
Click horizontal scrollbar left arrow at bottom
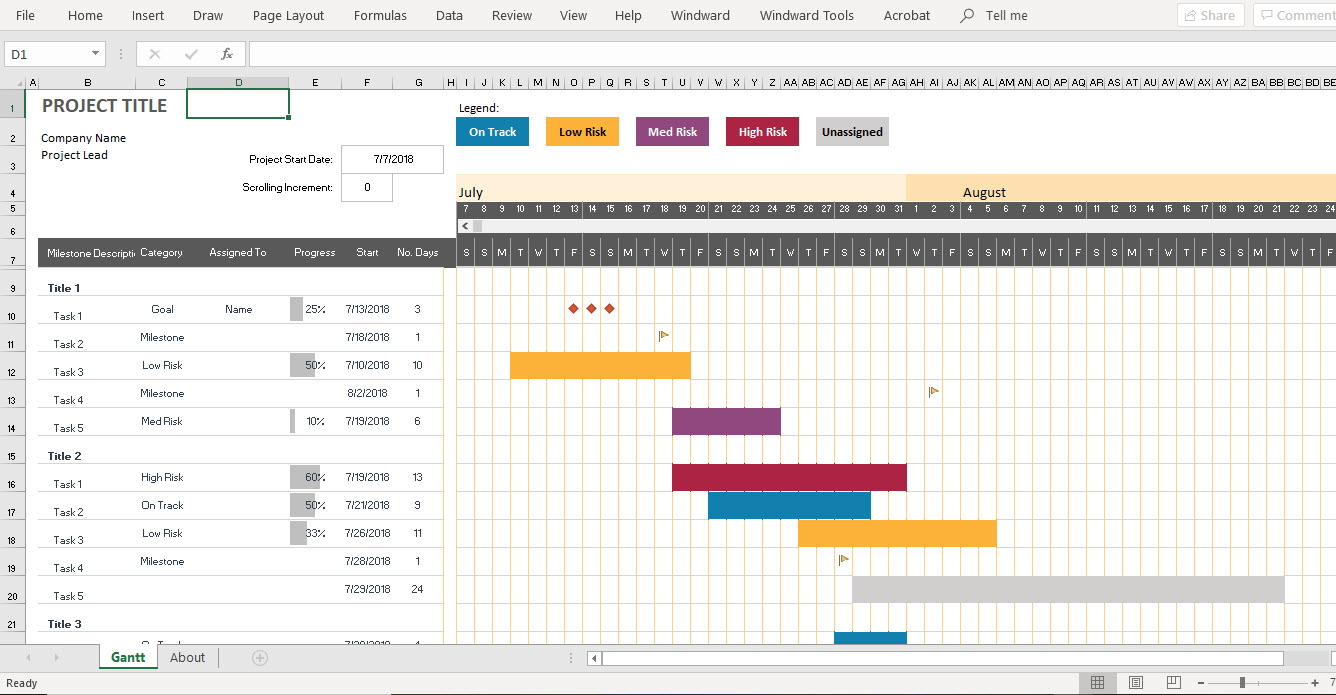pyautogui.click(x=594, y=658)
